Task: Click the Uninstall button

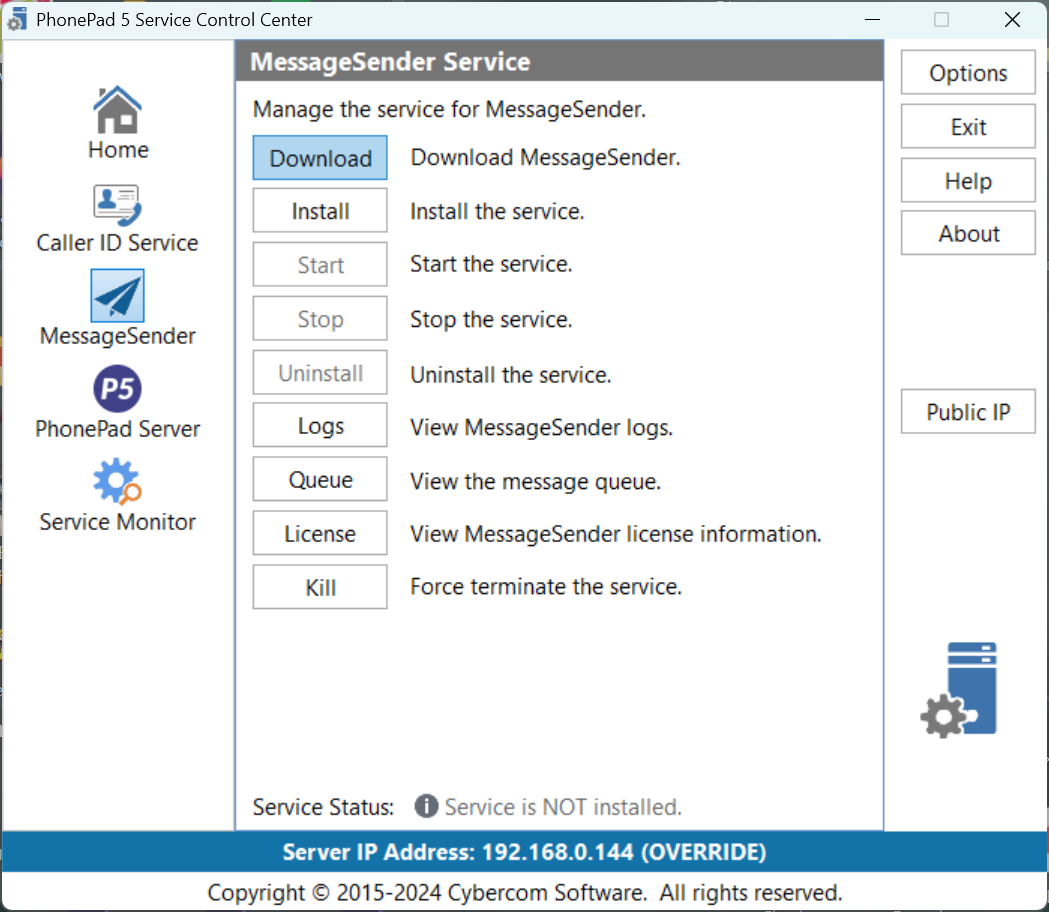Action: [320, 373]
